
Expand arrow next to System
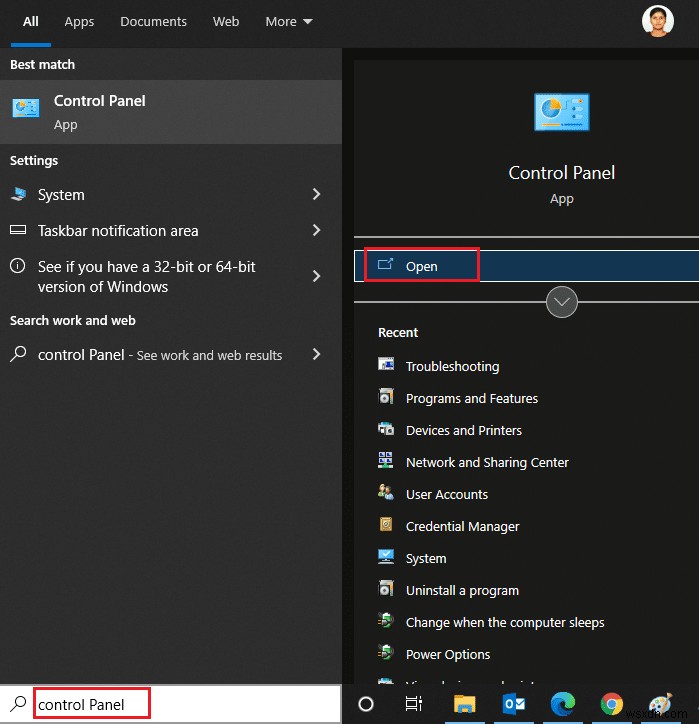316,194
